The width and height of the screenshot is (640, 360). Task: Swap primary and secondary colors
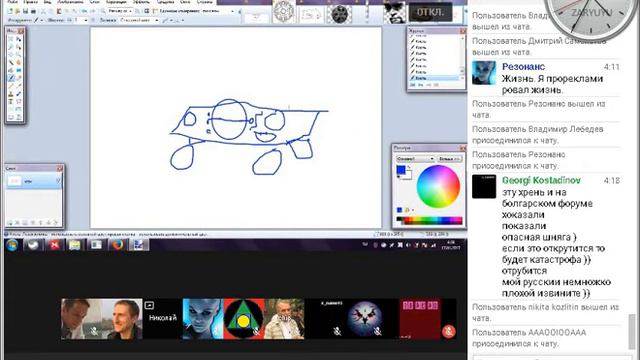[409, 167]
